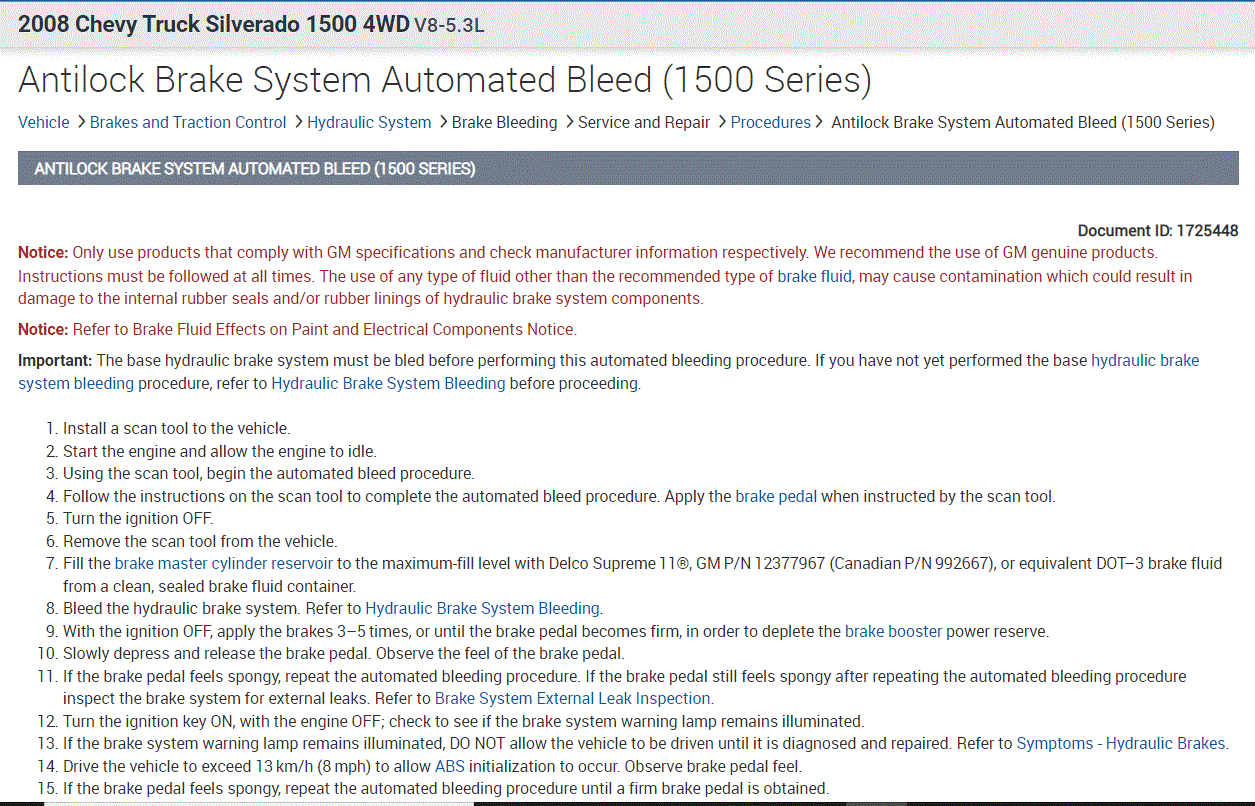1255x806 pixels.
Task: Click the Document ID 1725448 text
Action: click(x=1158, y=231)
